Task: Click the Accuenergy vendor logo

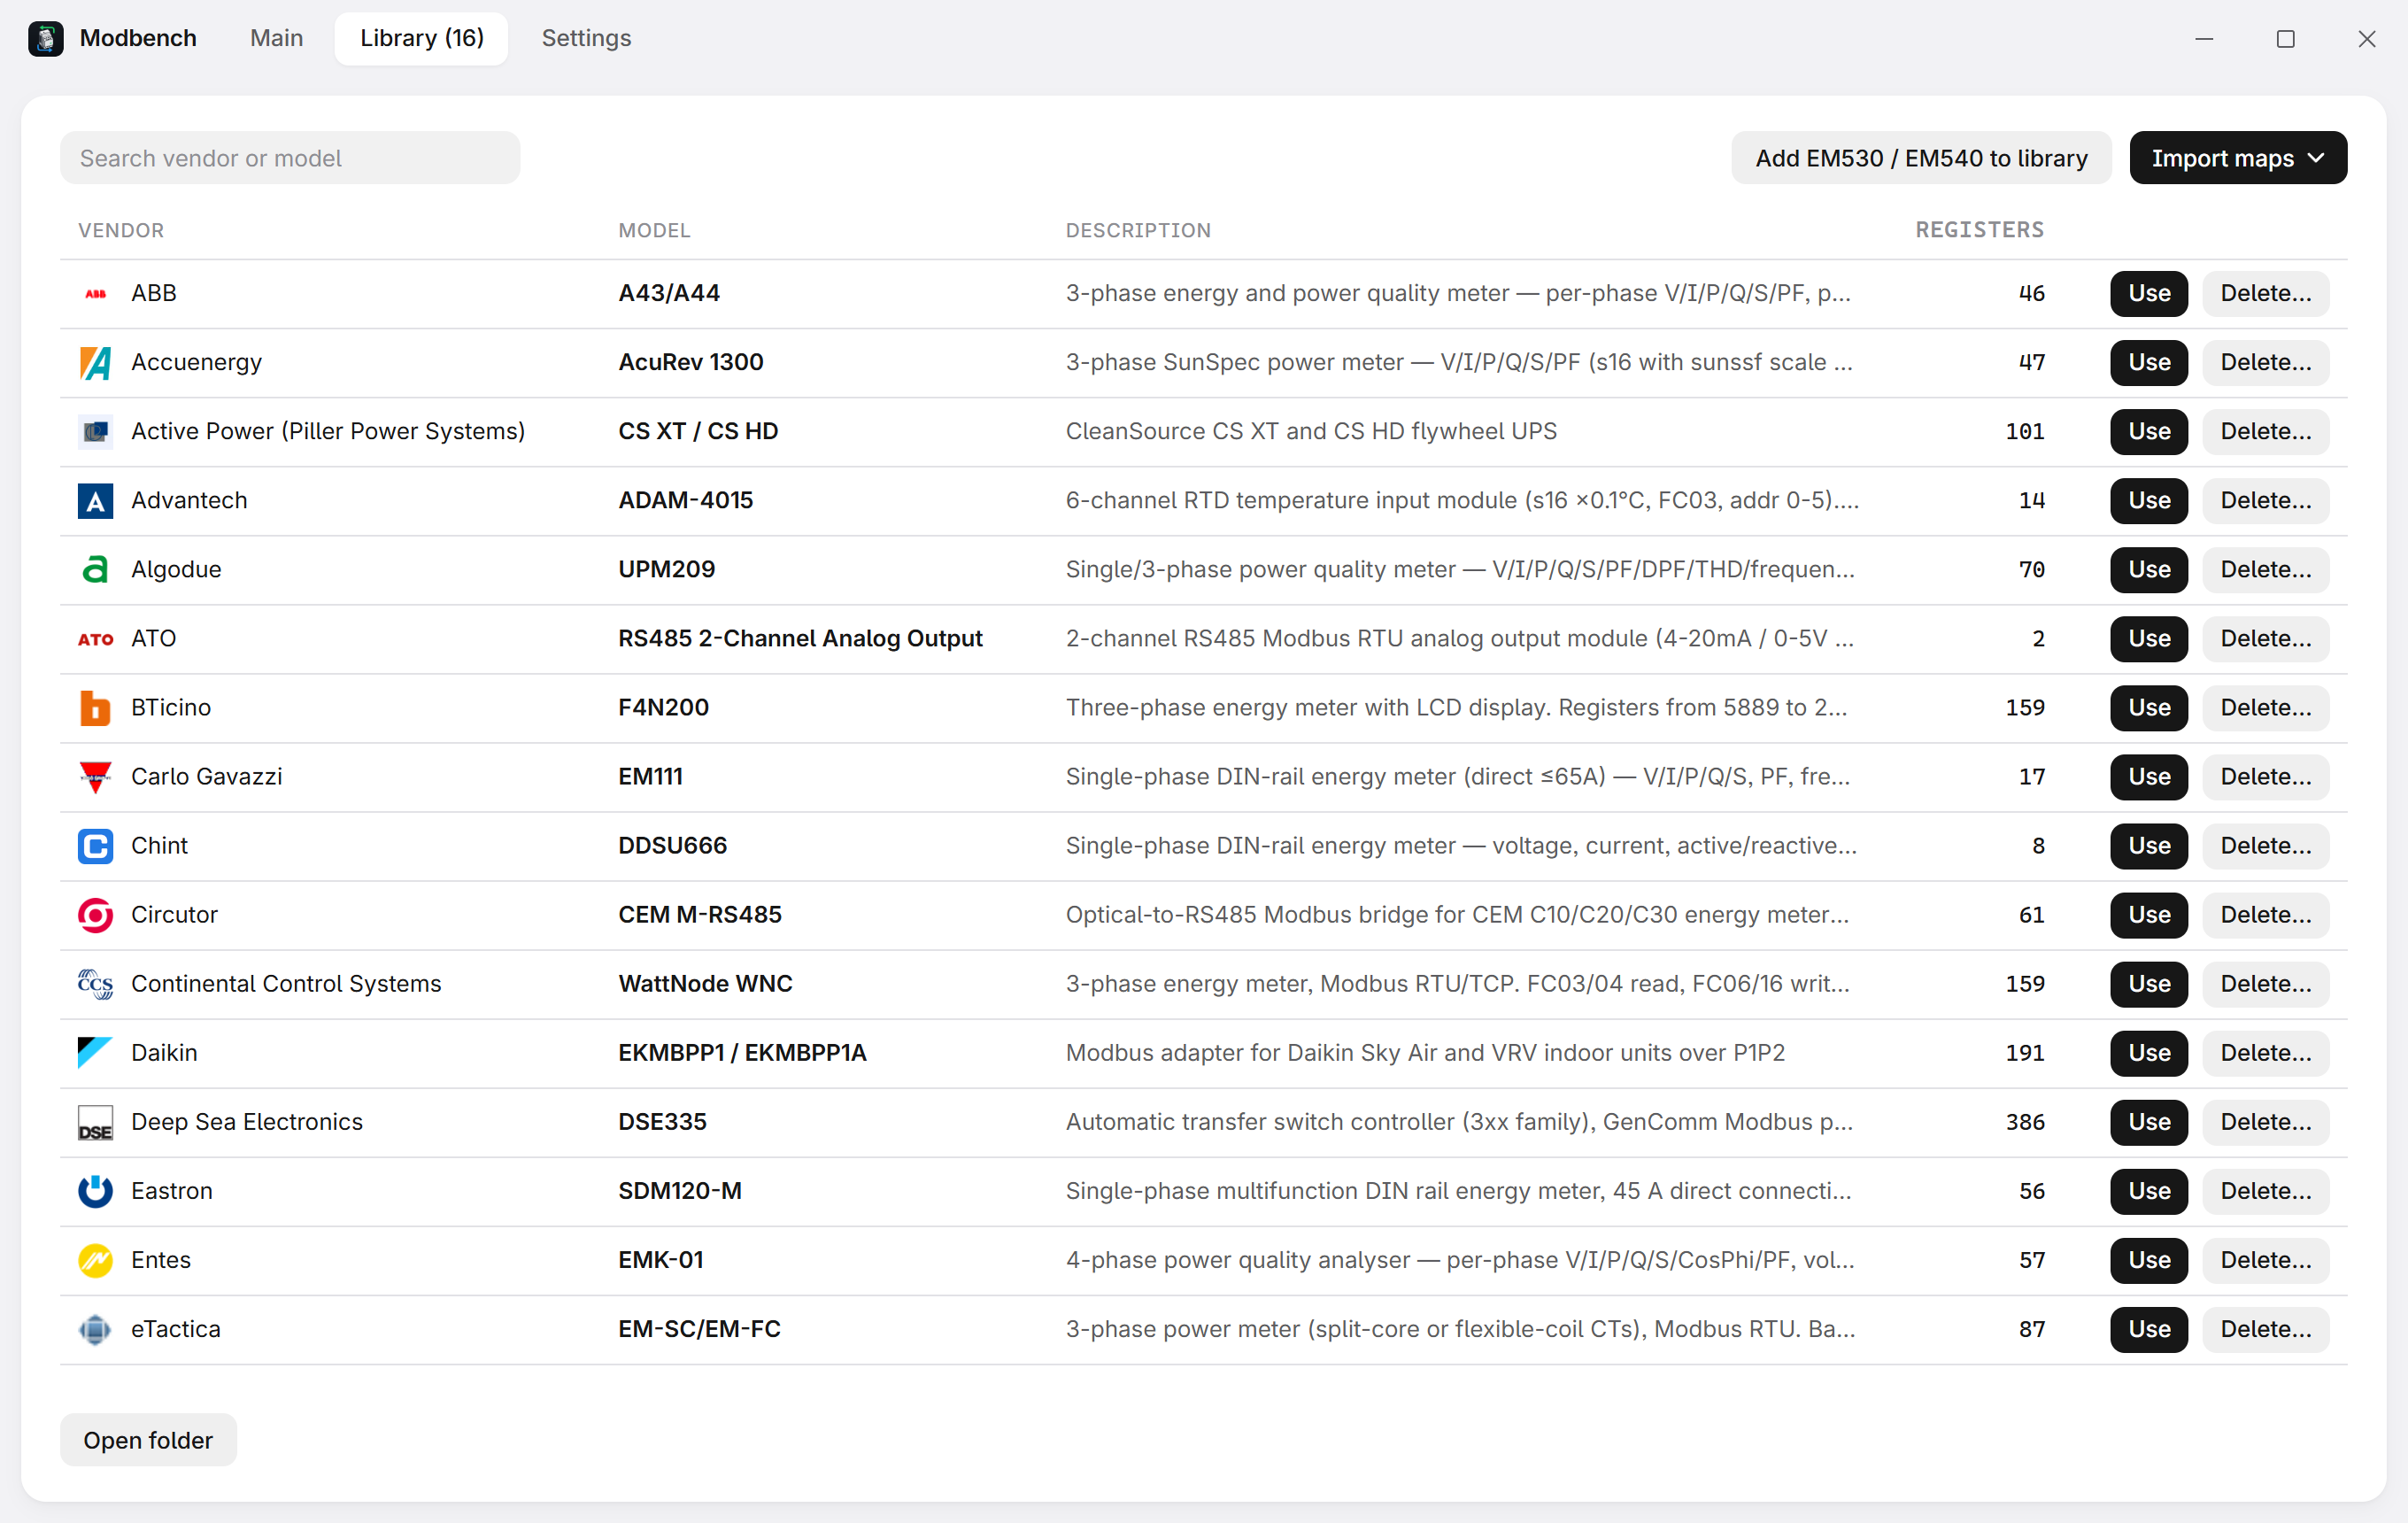Action: click(95, 362)
